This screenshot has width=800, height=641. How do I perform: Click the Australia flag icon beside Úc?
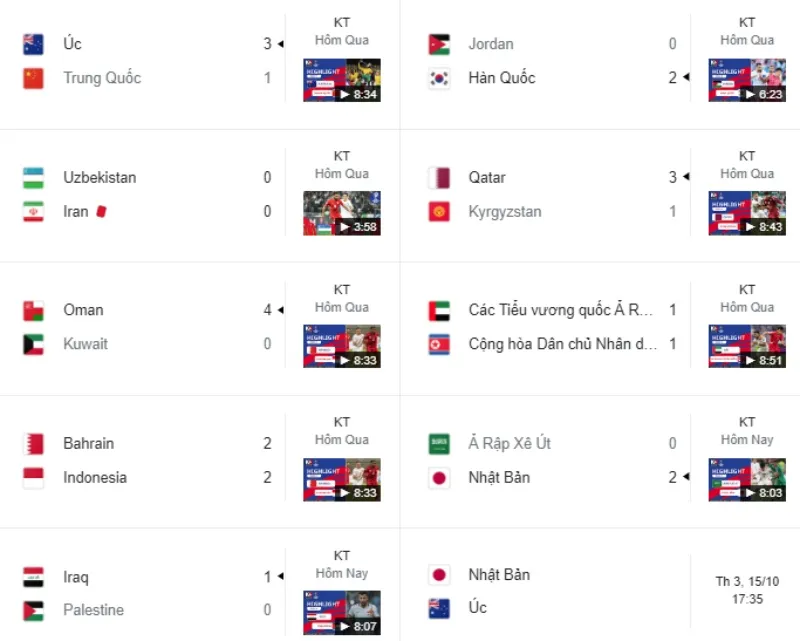click(31, 43)
